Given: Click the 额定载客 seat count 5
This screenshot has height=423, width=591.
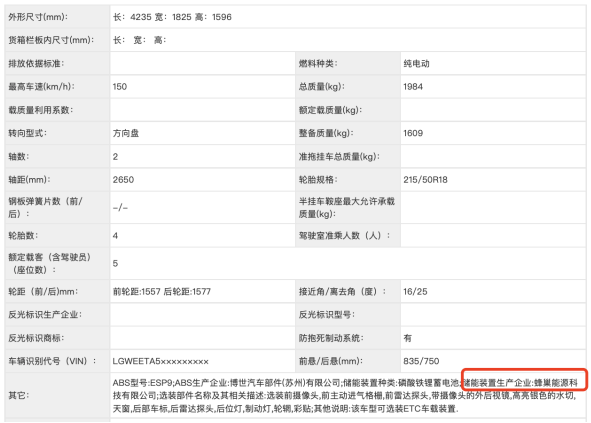Looking at the screenshot, I should point(115,263).
